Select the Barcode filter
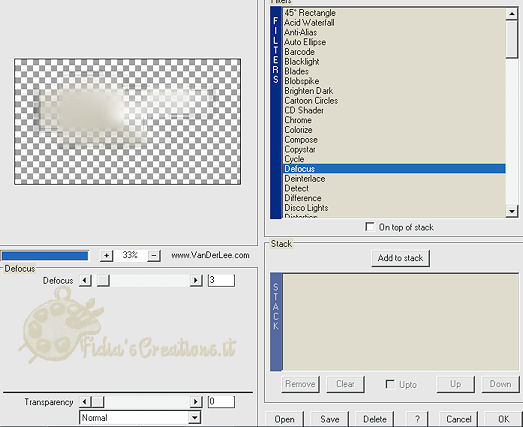 [394, 52]
